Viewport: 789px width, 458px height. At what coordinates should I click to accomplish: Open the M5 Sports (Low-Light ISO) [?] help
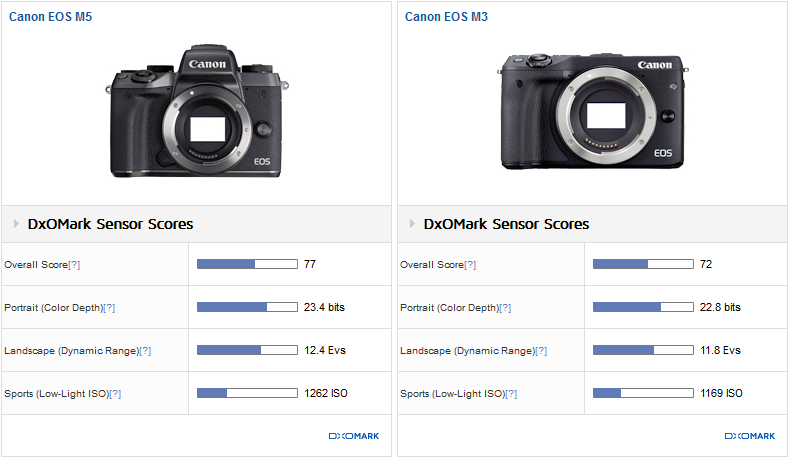click(x=115, y=394)
